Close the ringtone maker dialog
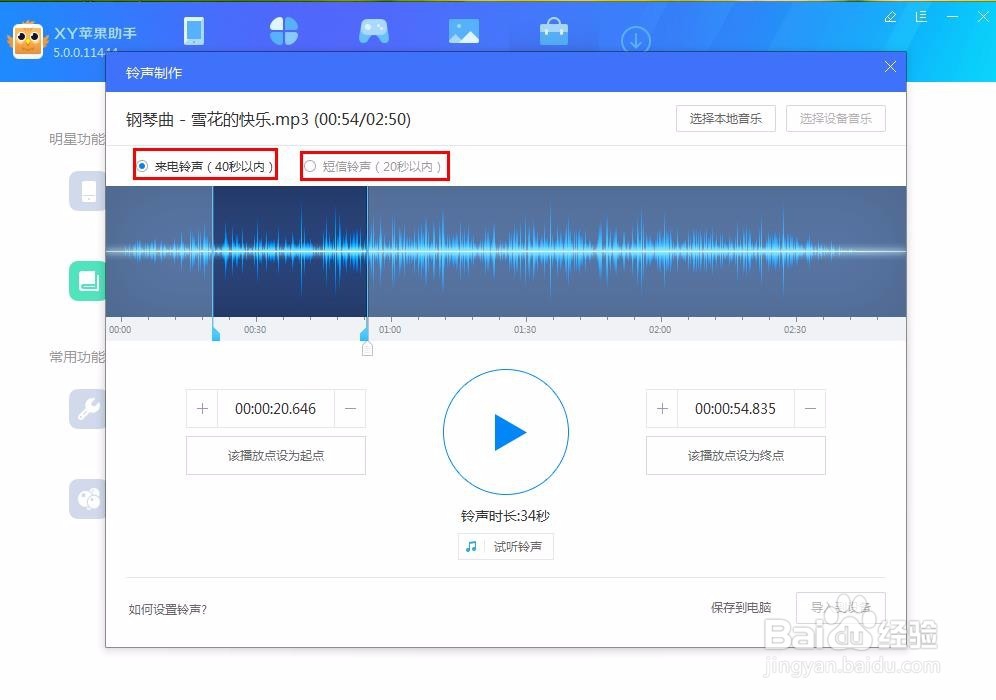Viewport: 996px width, 700px height. [x=890, y=67]
